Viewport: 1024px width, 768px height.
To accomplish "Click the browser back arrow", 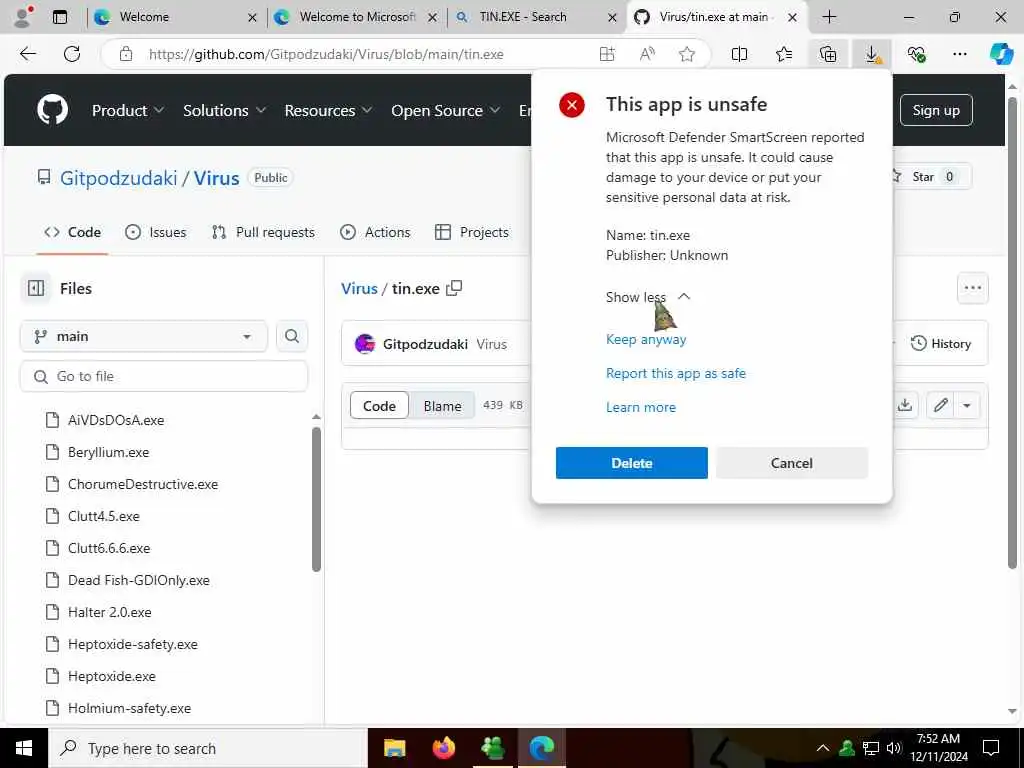I will (28, 54).
